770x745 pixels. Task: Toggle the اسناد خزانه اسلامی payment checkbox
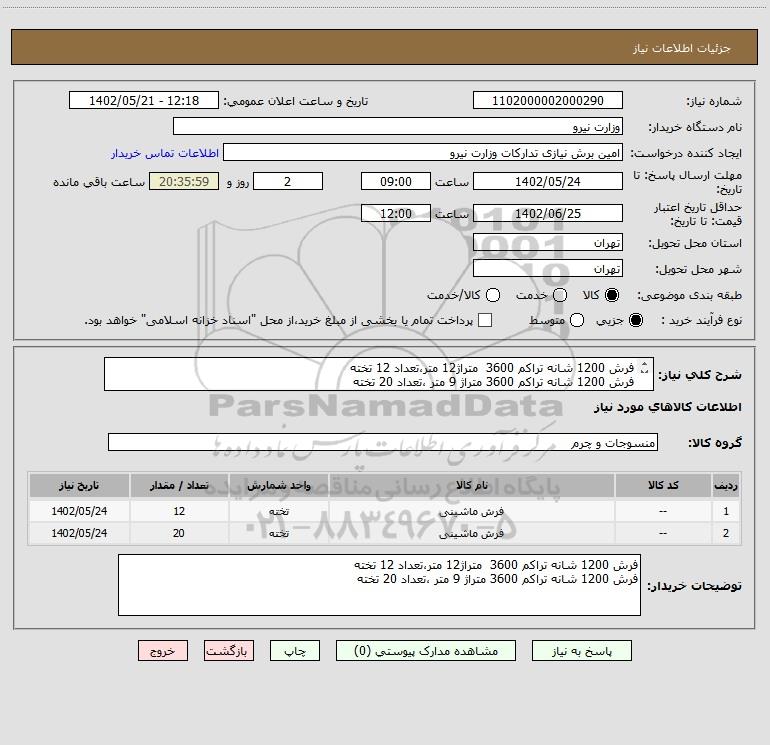click(x=485, y=320)
